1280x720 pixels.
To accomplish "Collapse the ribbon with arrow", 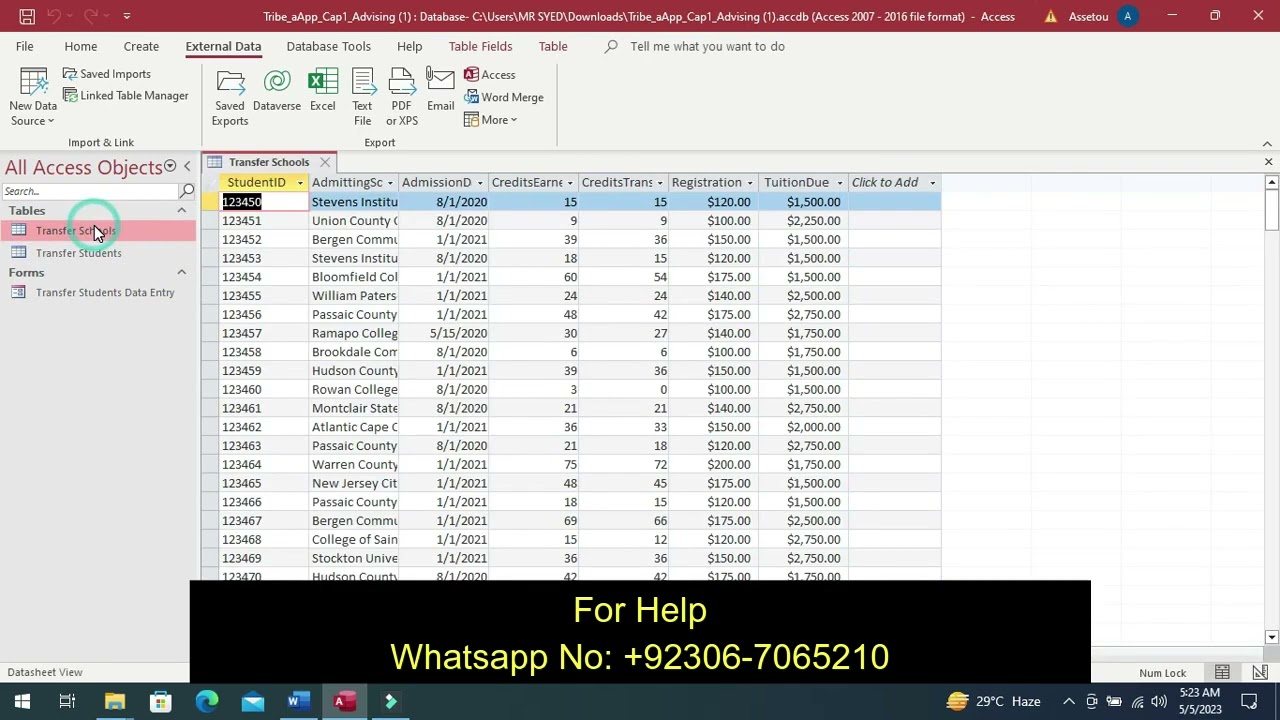I will pos(1267,143).
